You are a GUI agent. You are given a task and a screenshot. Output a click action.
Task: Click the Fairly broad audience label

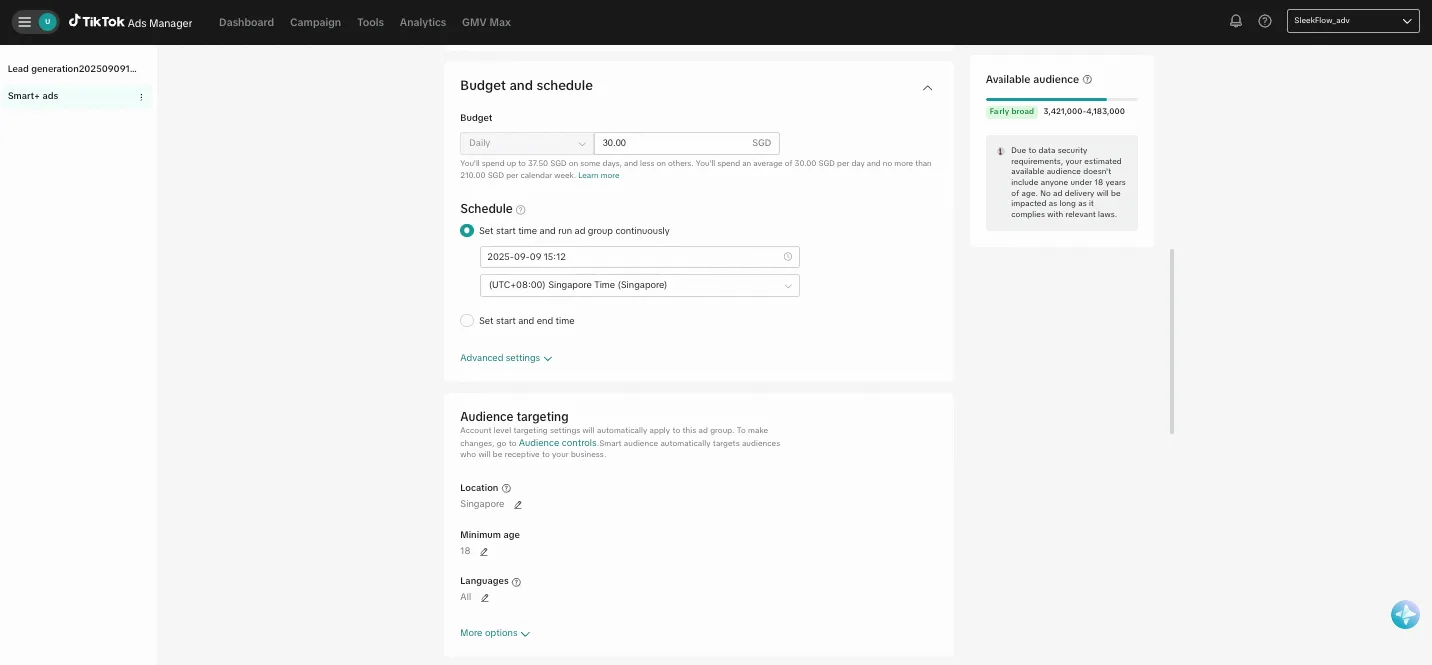pos(1012,112)
